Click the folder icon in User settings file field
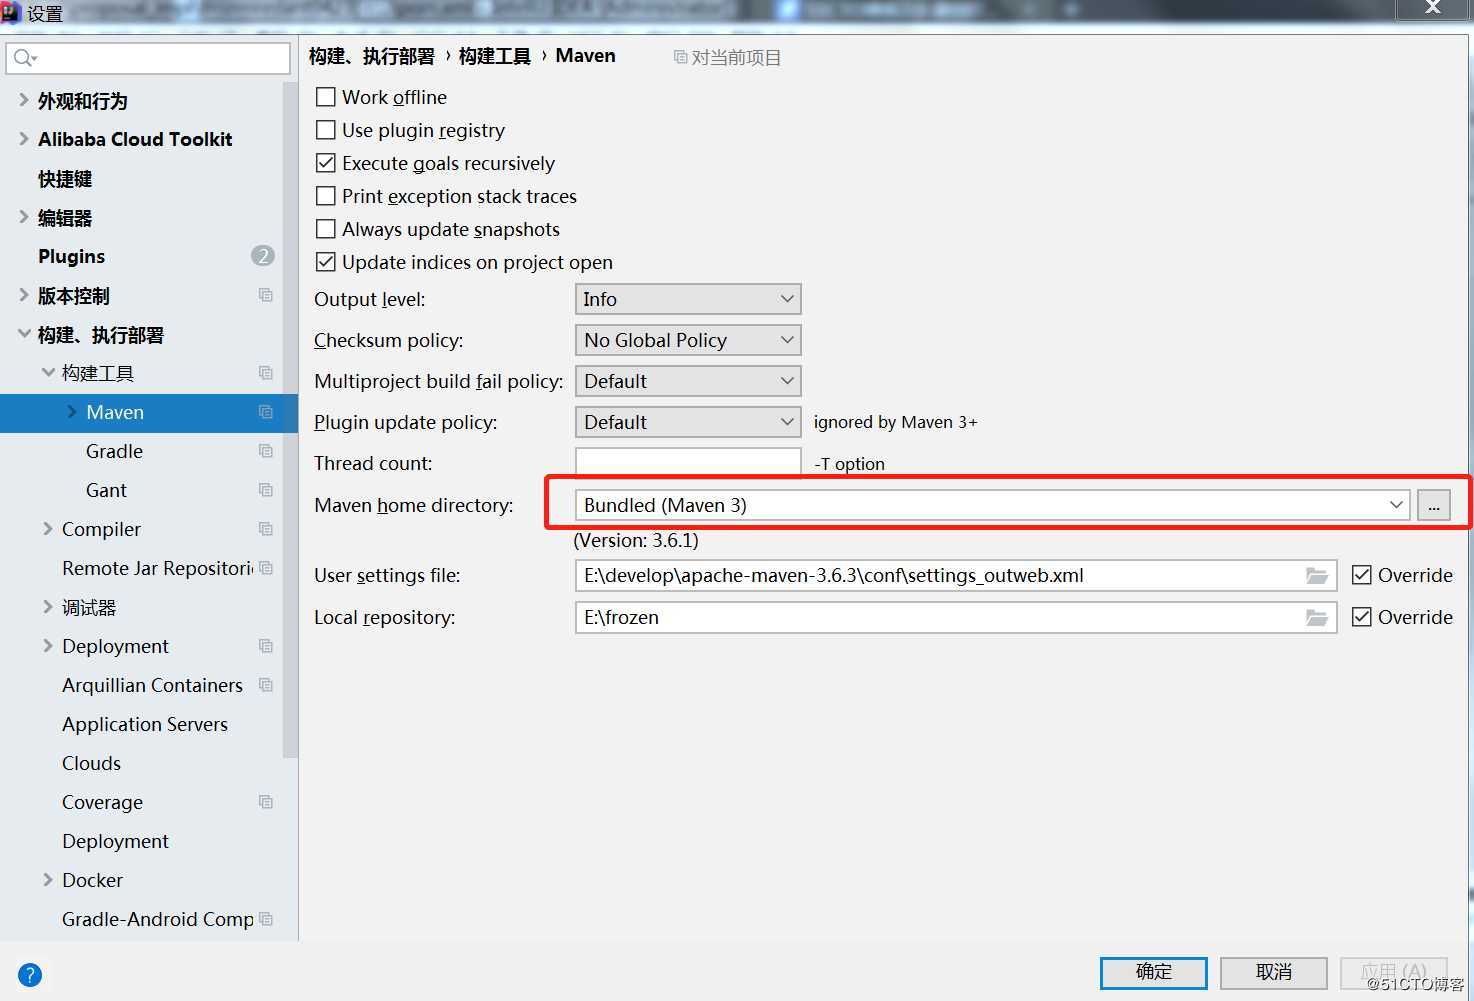 (x=1317, y=576)
